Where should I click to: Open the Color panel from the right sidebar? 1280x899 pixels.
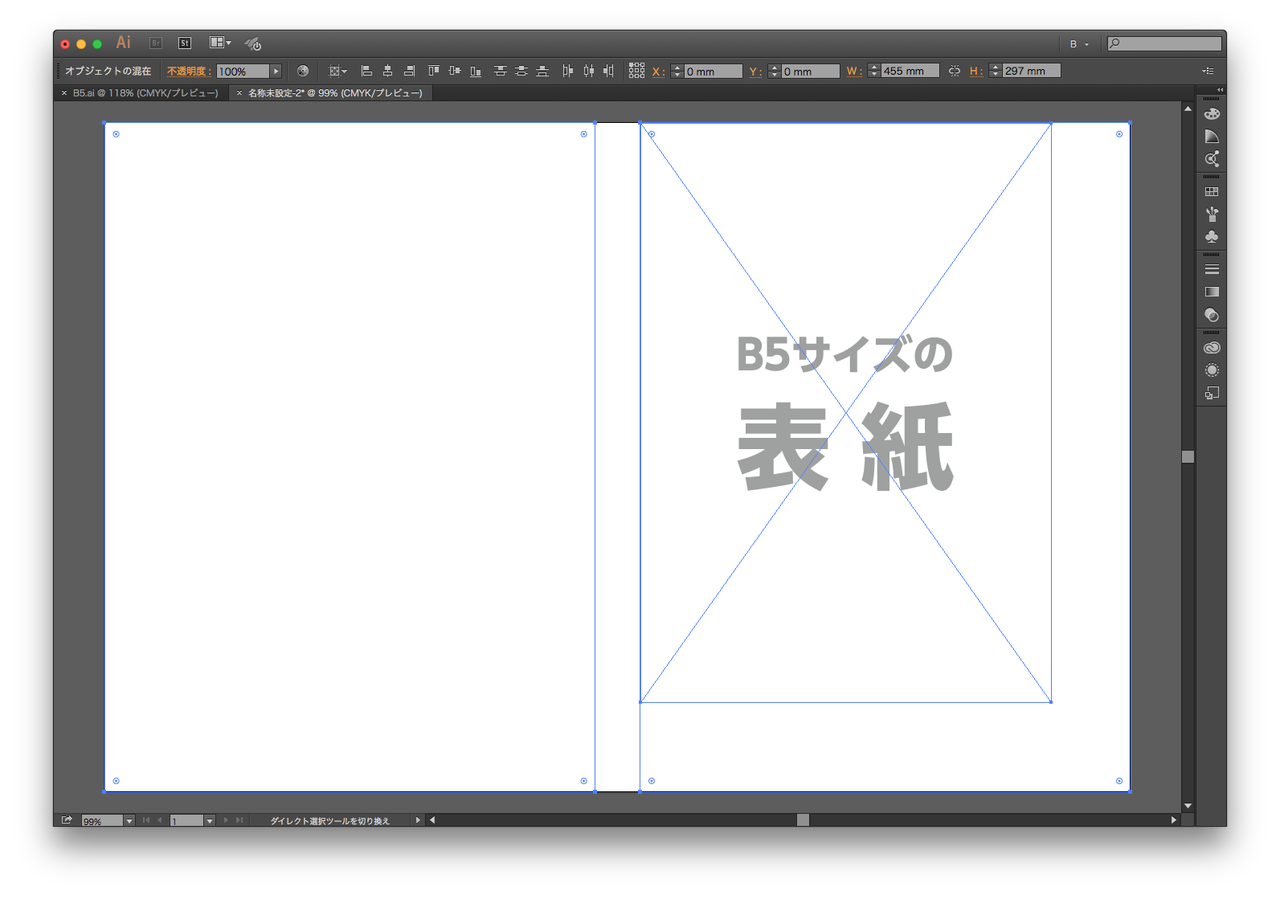pos(1211,113)
